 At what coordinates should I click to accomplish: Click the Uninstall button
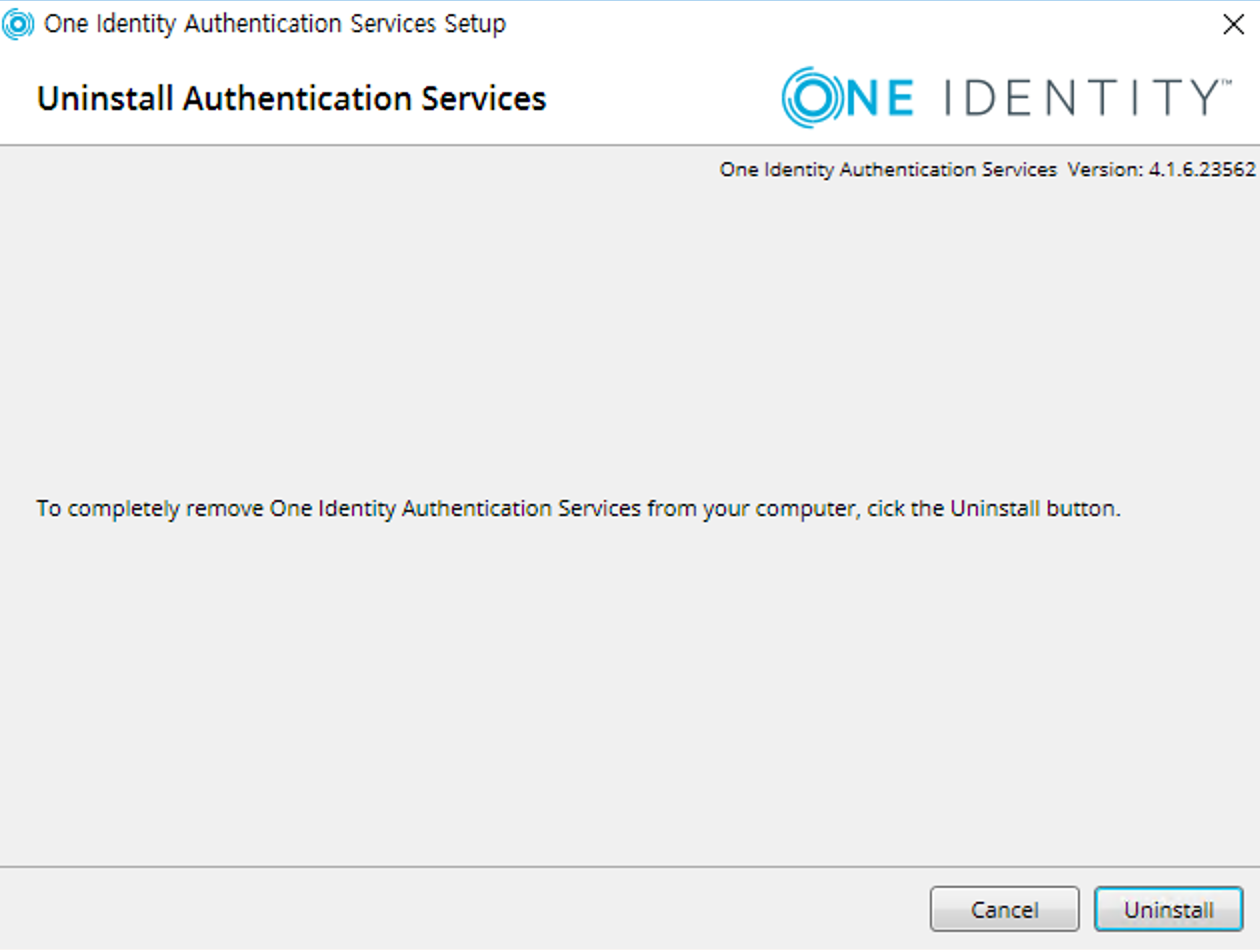(1168, 909)
